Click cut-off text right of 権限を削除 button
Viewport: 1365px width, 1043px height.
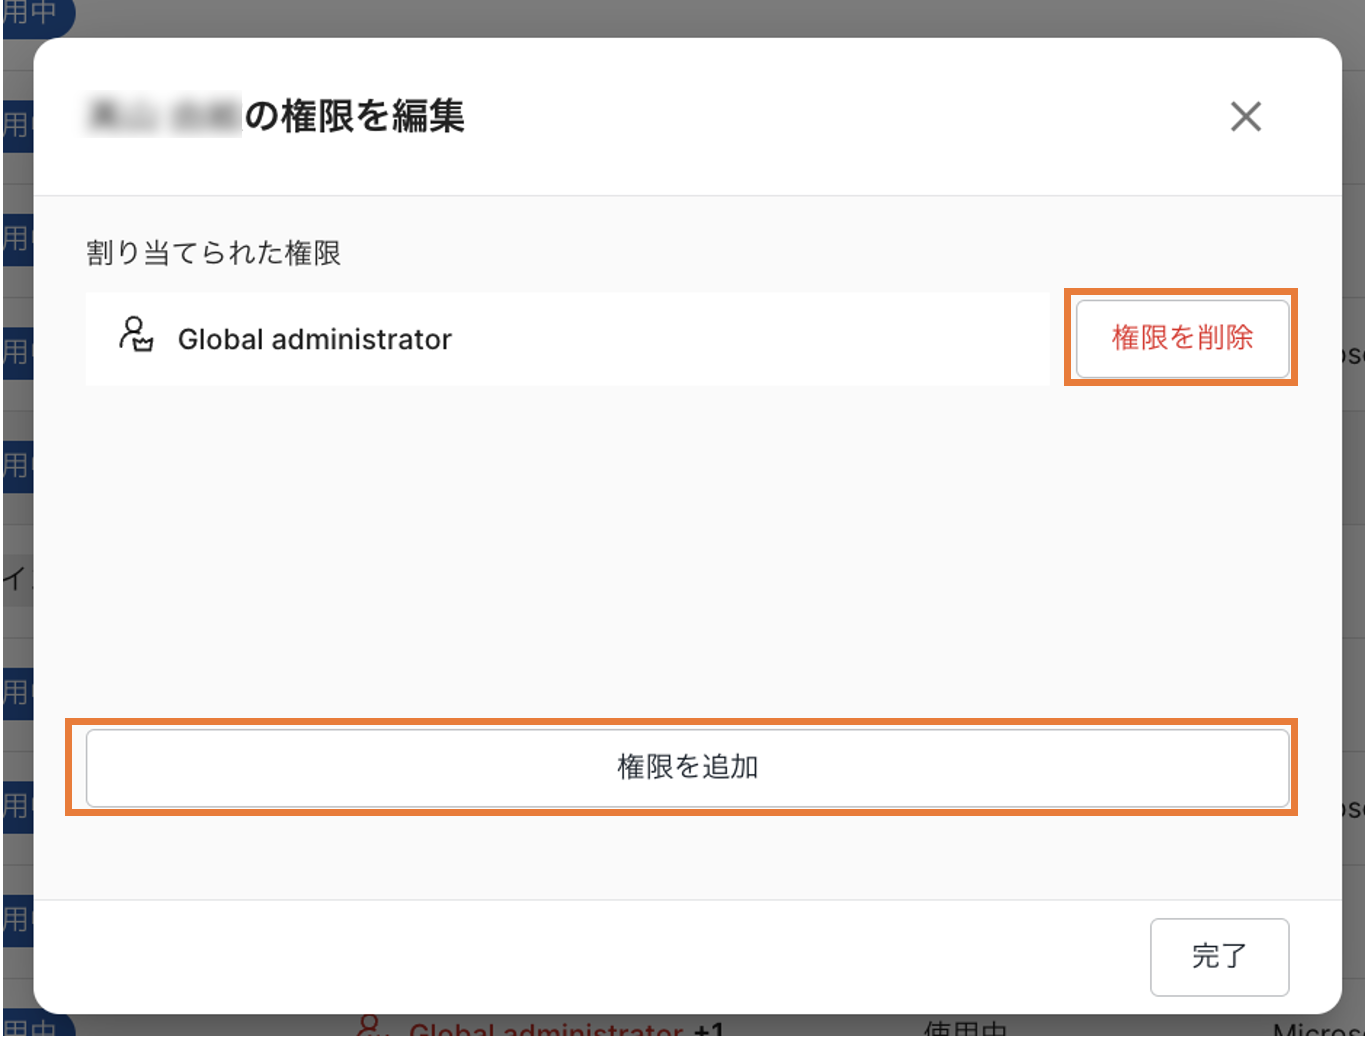point(1351,354)
